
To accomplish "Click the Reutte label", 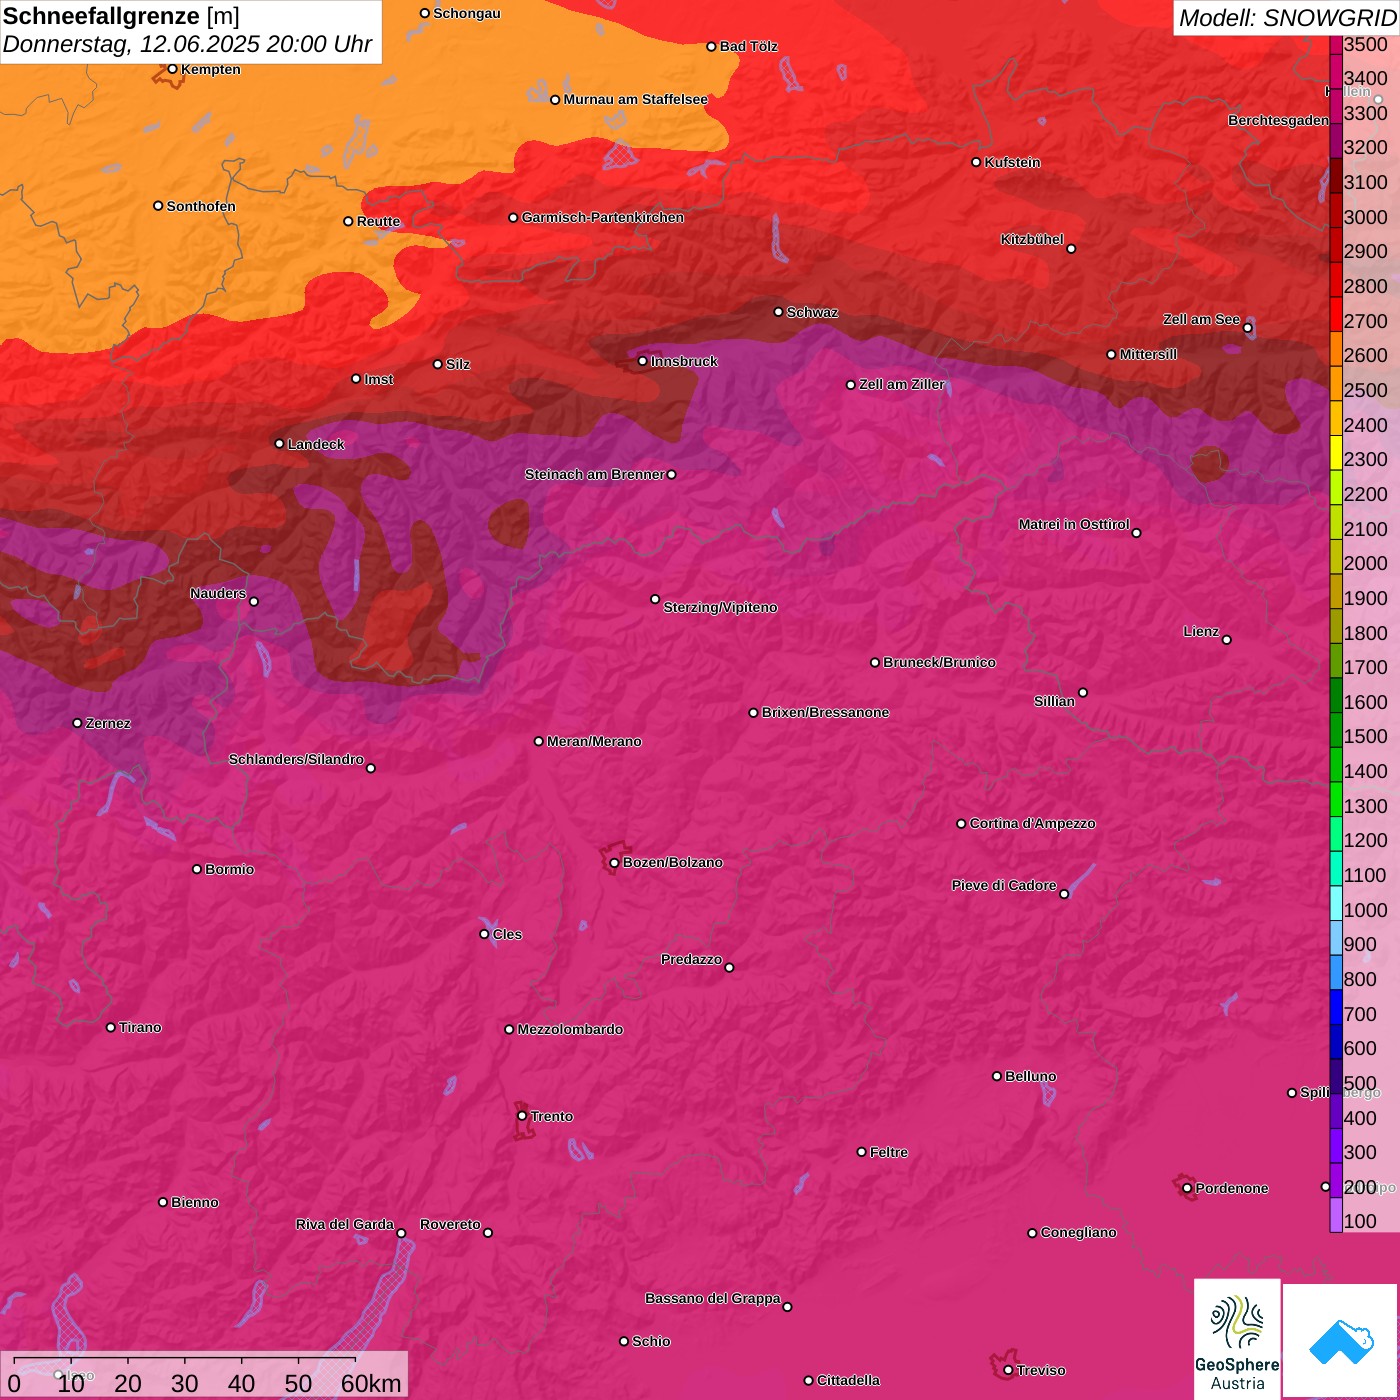I will pos(378,221).
